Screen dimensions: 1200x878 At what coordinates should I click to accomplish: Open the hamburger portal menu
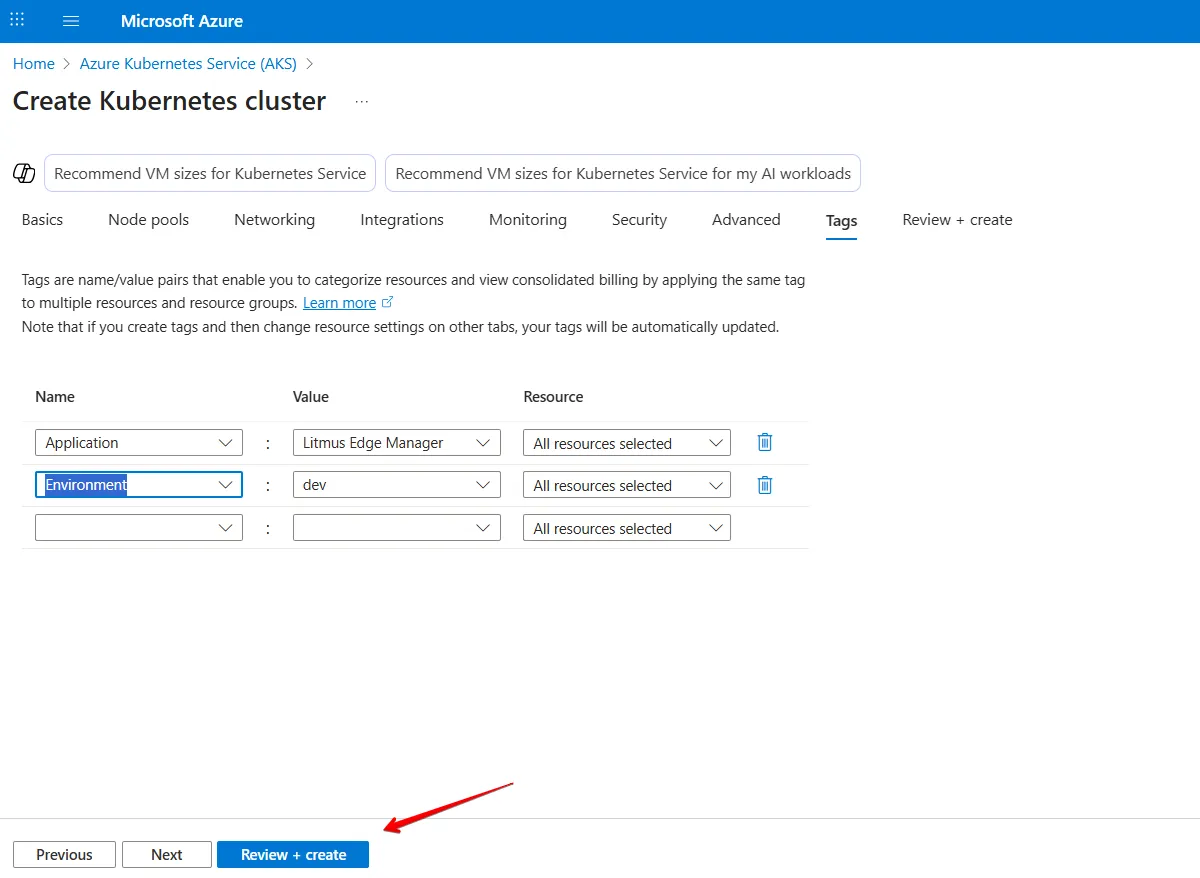pyautogui.click(x=70, y=21)
